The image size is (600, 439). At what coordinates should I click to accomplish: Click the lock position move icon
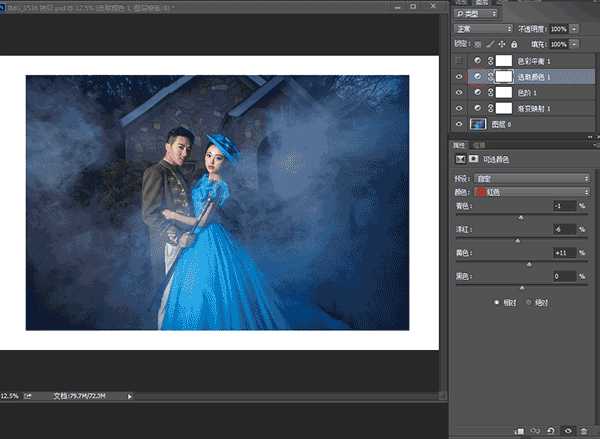(x=502, y=44)
